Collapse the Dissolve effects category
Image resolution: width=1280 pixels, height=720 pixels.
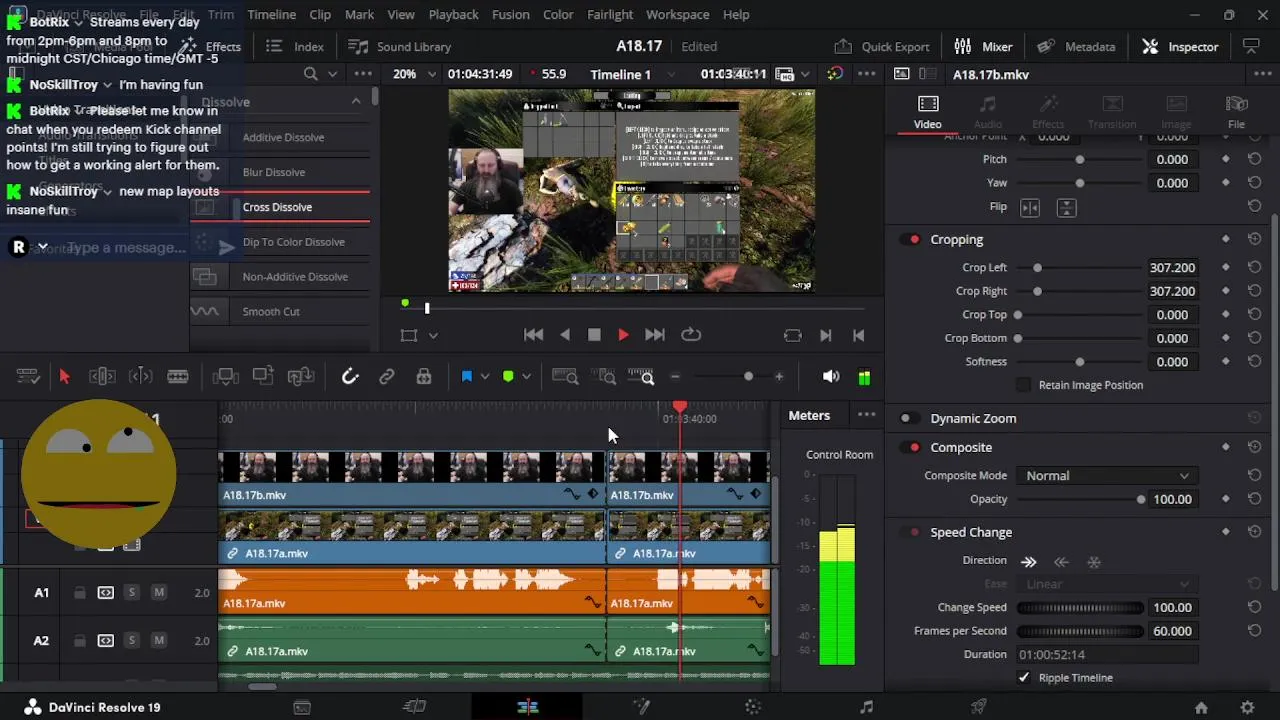pyautogui.click(x=356, y=101)
